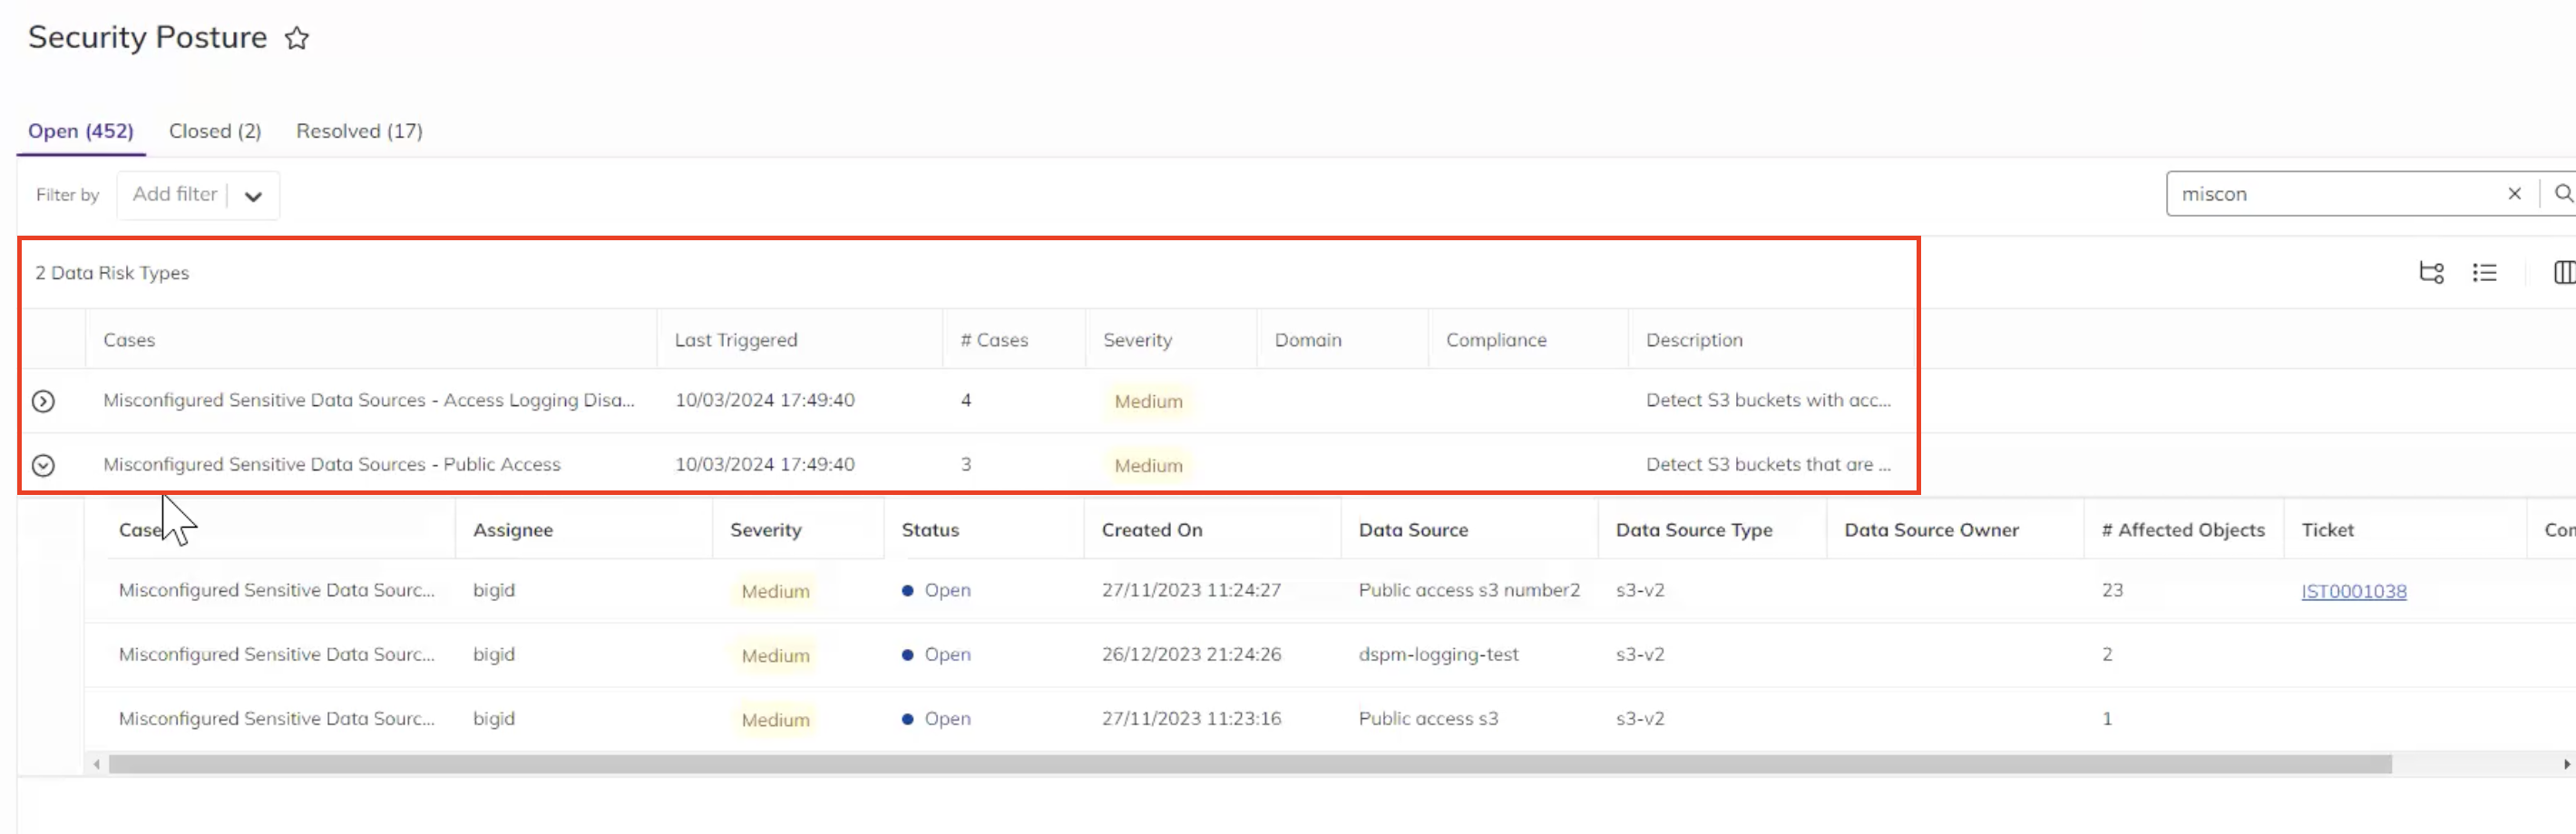Sort by Last Triggered column header
The image size is (2576, 834).
click(736, 340)
